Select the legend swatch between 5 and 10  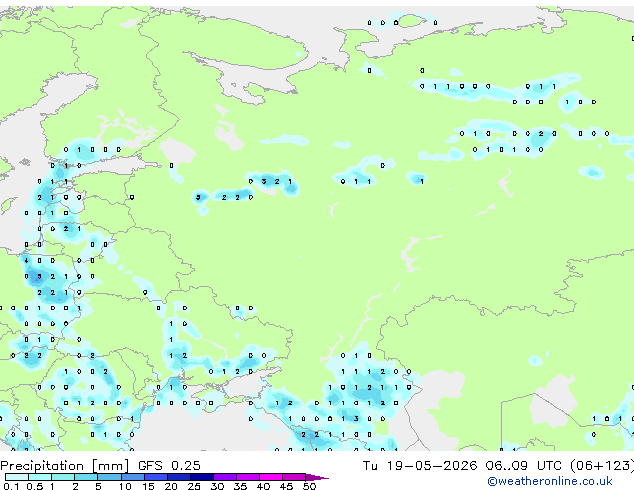coord(110,477)
